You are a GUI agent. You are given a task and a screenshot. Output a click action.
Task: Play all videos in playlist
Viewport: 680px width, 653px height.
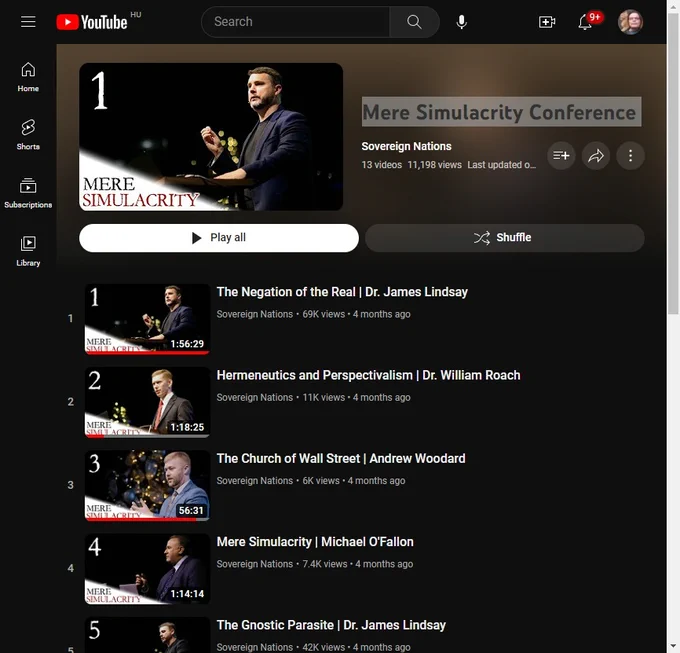(x=219, y=238)
